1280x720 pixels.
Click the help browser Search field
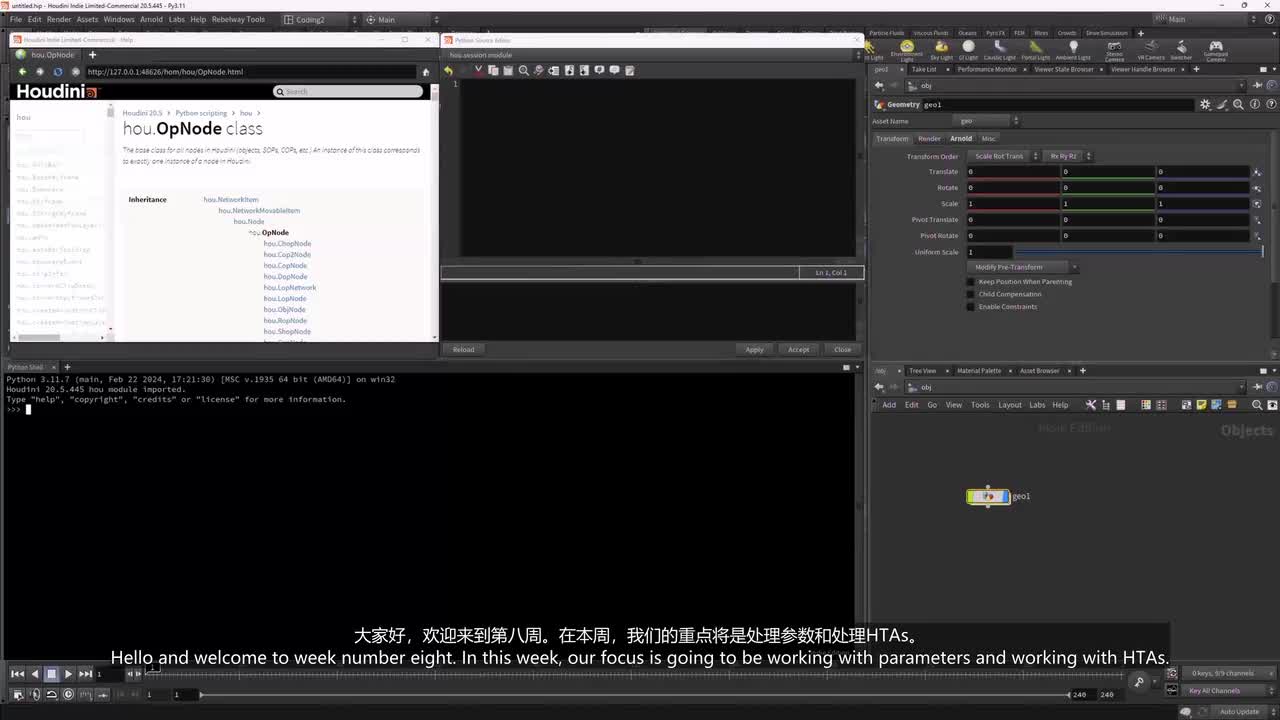point(348,91)
